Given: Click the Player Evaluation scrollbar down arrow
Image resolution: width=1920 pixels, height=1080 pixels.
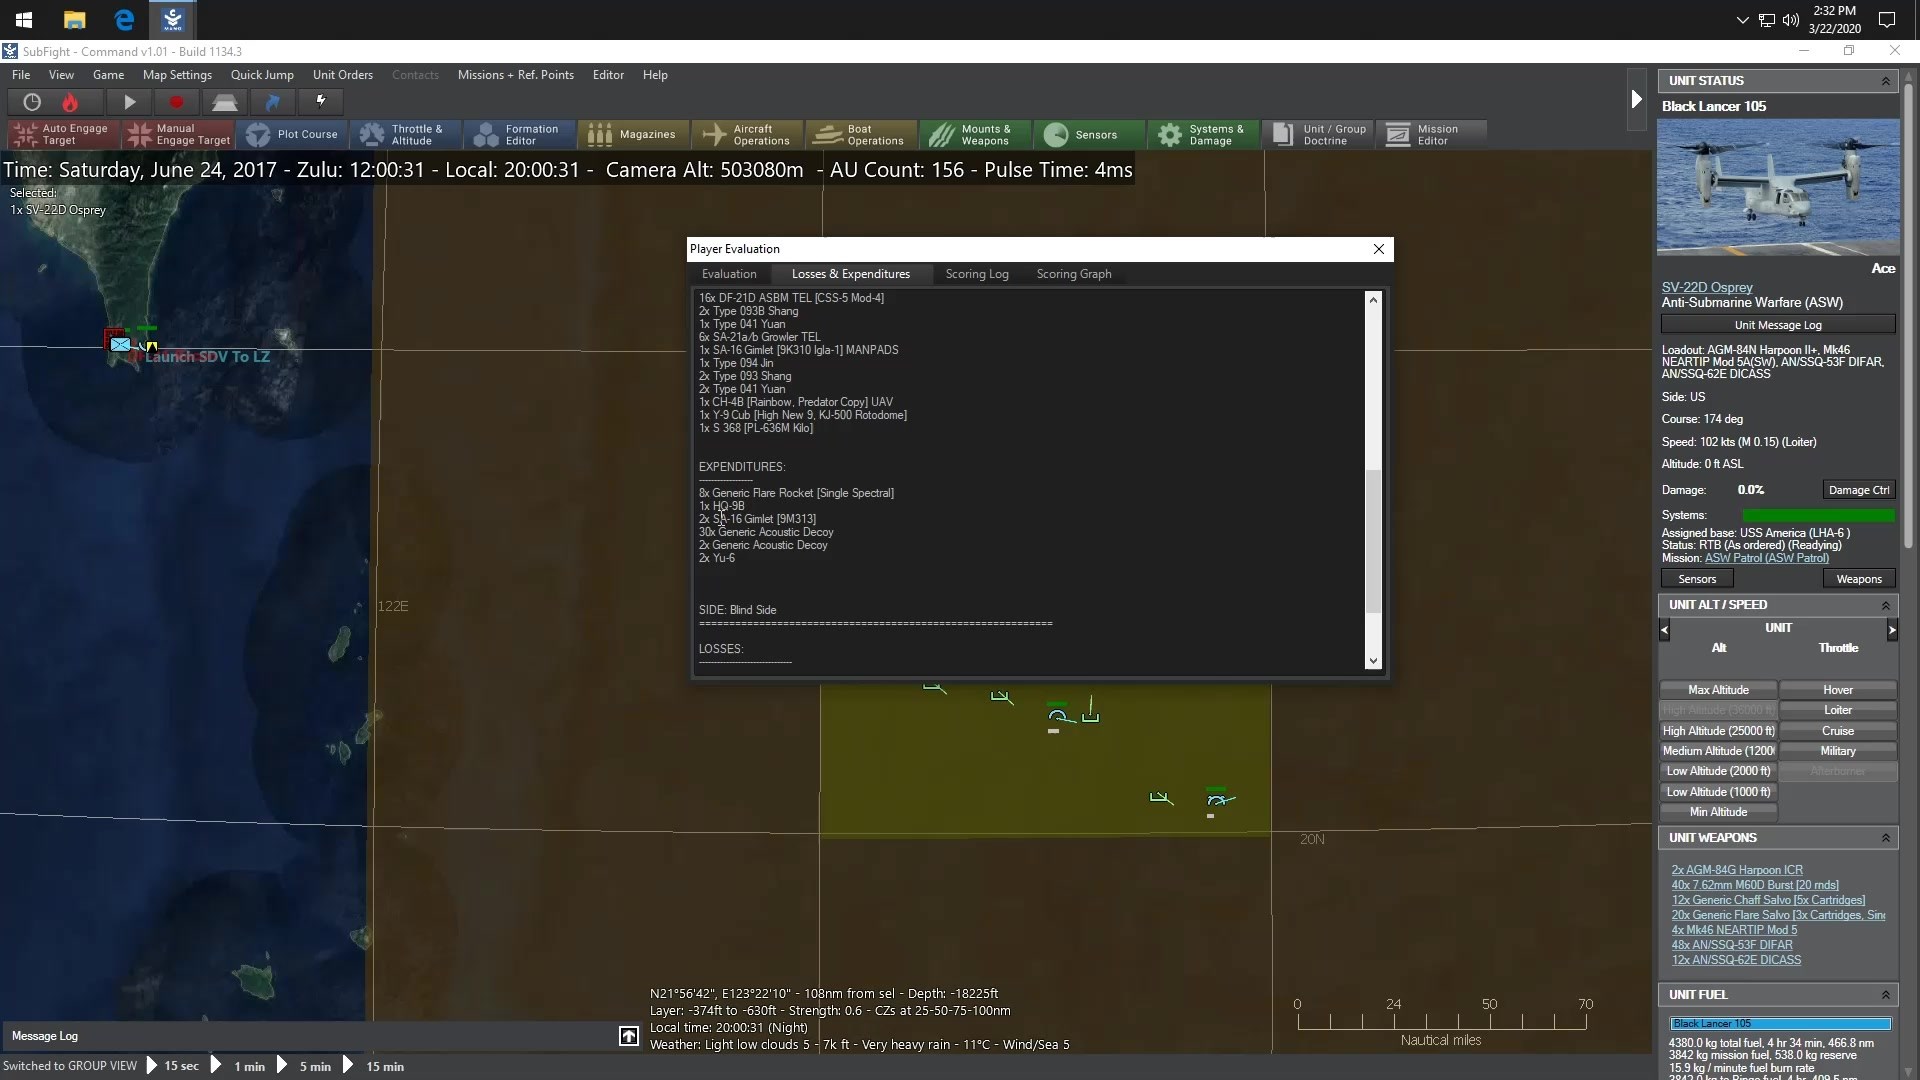Looking at the screenshot, I should pos(1373,661).
